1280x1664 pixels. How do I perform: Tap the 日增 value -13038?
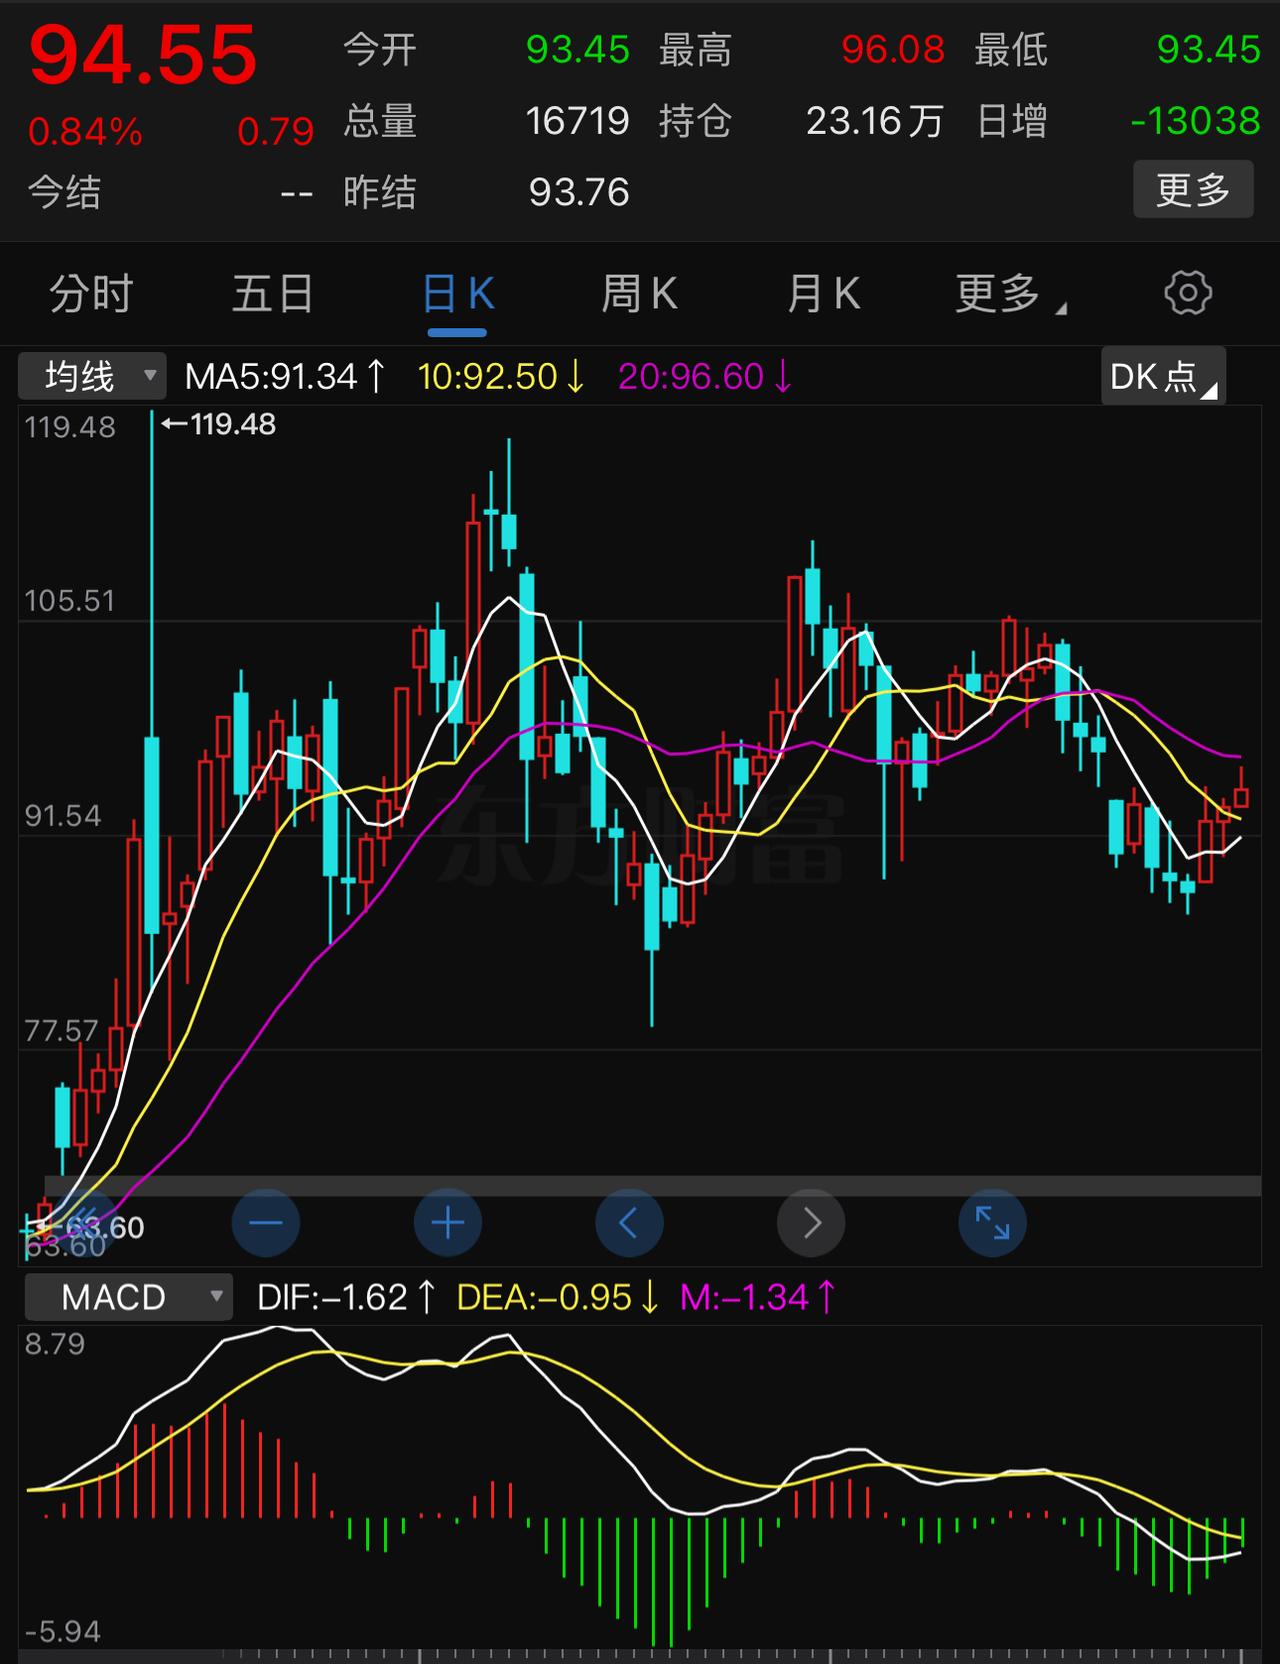(x=1195, y=121)
